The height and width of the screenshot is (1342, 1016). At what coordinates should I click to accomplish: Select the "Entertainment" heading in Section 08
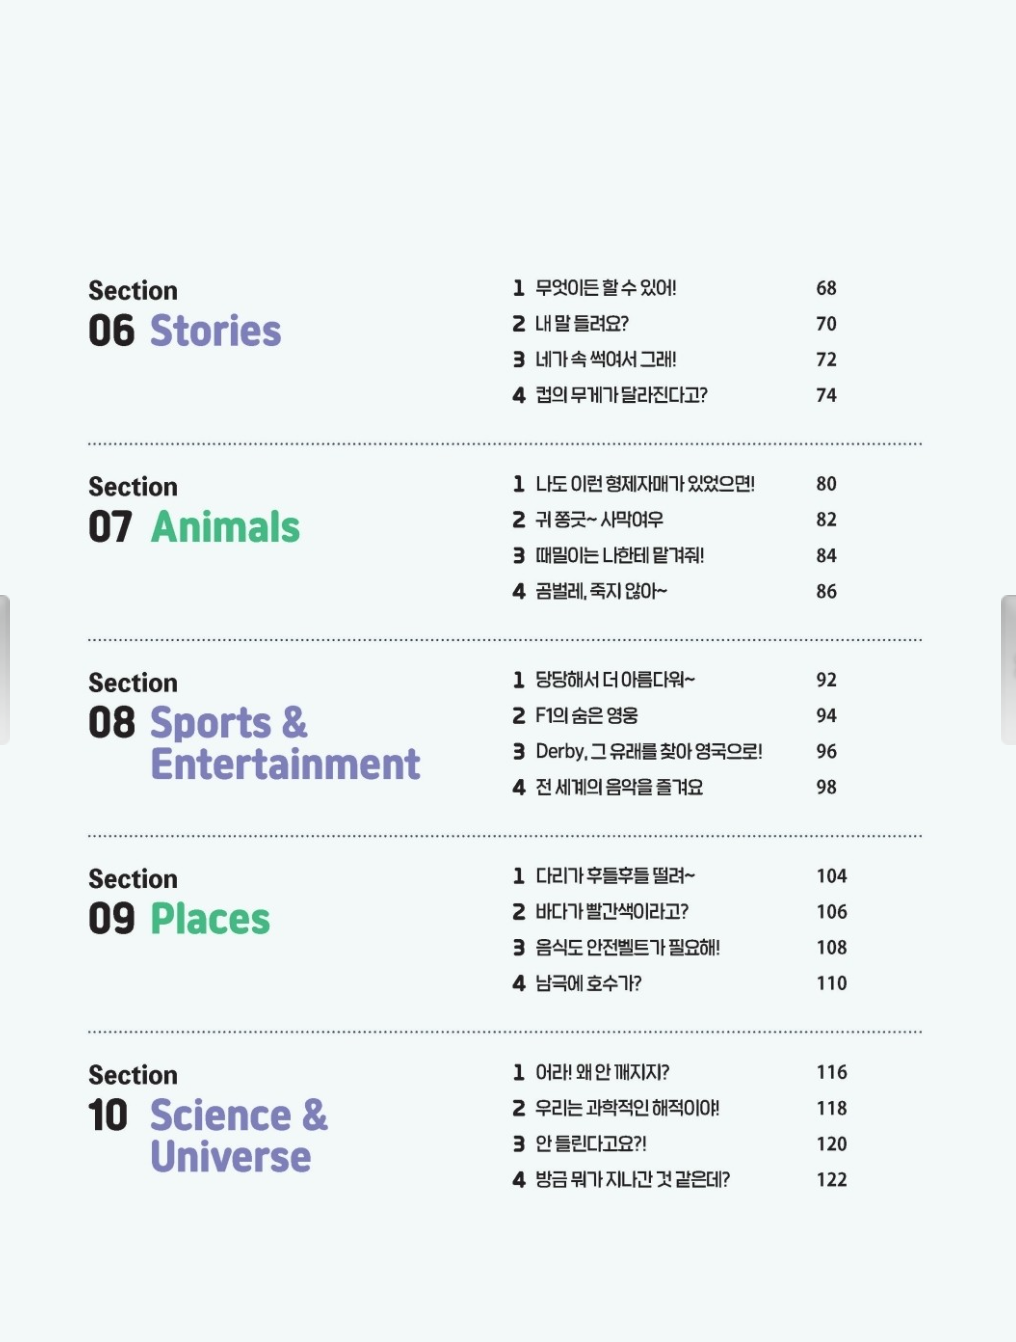[x=285, y=764]
